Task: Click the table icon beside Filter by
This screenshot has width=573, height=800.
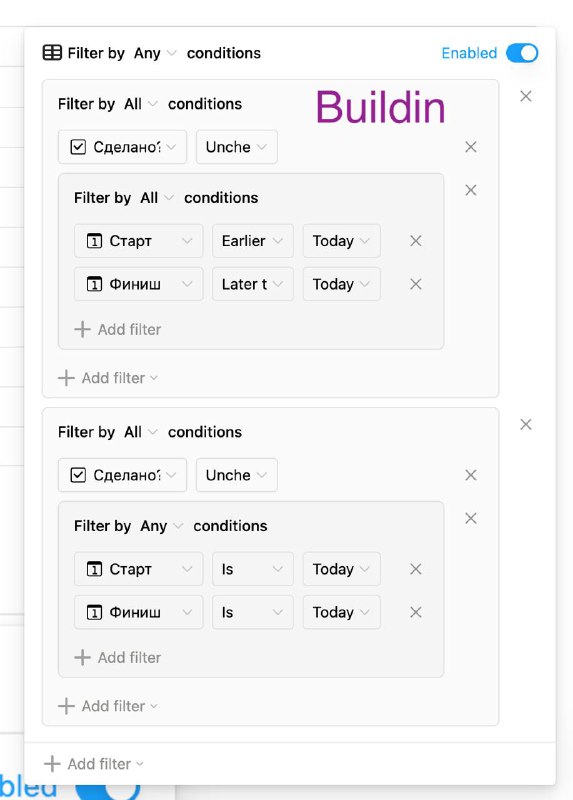Action: pyautogui.click(x=52, y=53)
